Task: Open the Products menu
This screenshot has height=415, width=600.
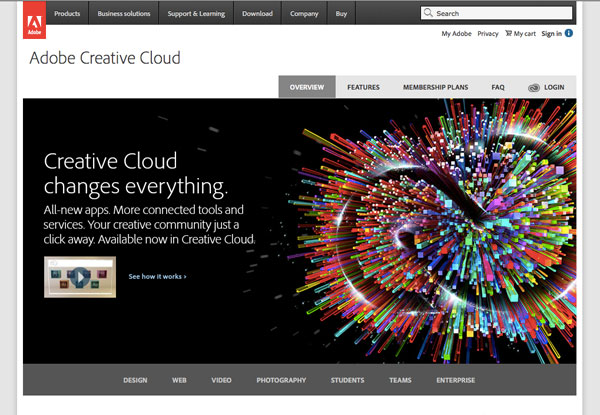Action: pos(67,13)
